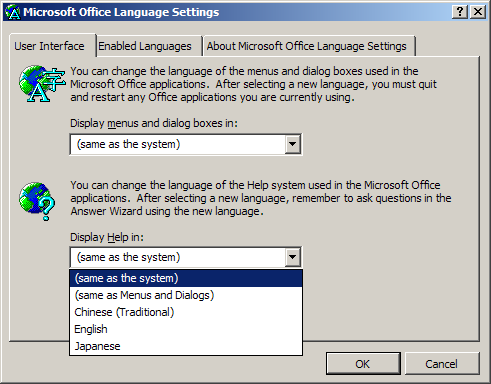Expand the menus and dialog boxes language dropdown arrow
Screen dimensions: 491x384
coord(293,144)
